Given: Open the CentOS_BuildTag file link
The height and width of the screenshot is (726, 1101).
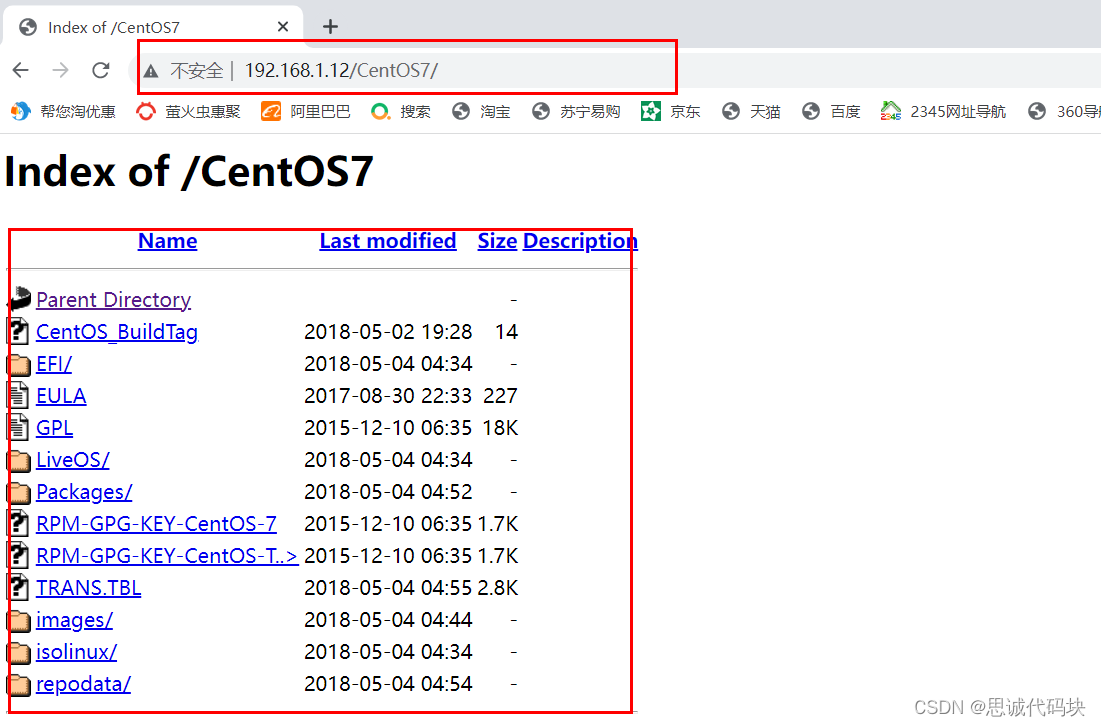Looking at the screenshot, I should tap(117, 332).
